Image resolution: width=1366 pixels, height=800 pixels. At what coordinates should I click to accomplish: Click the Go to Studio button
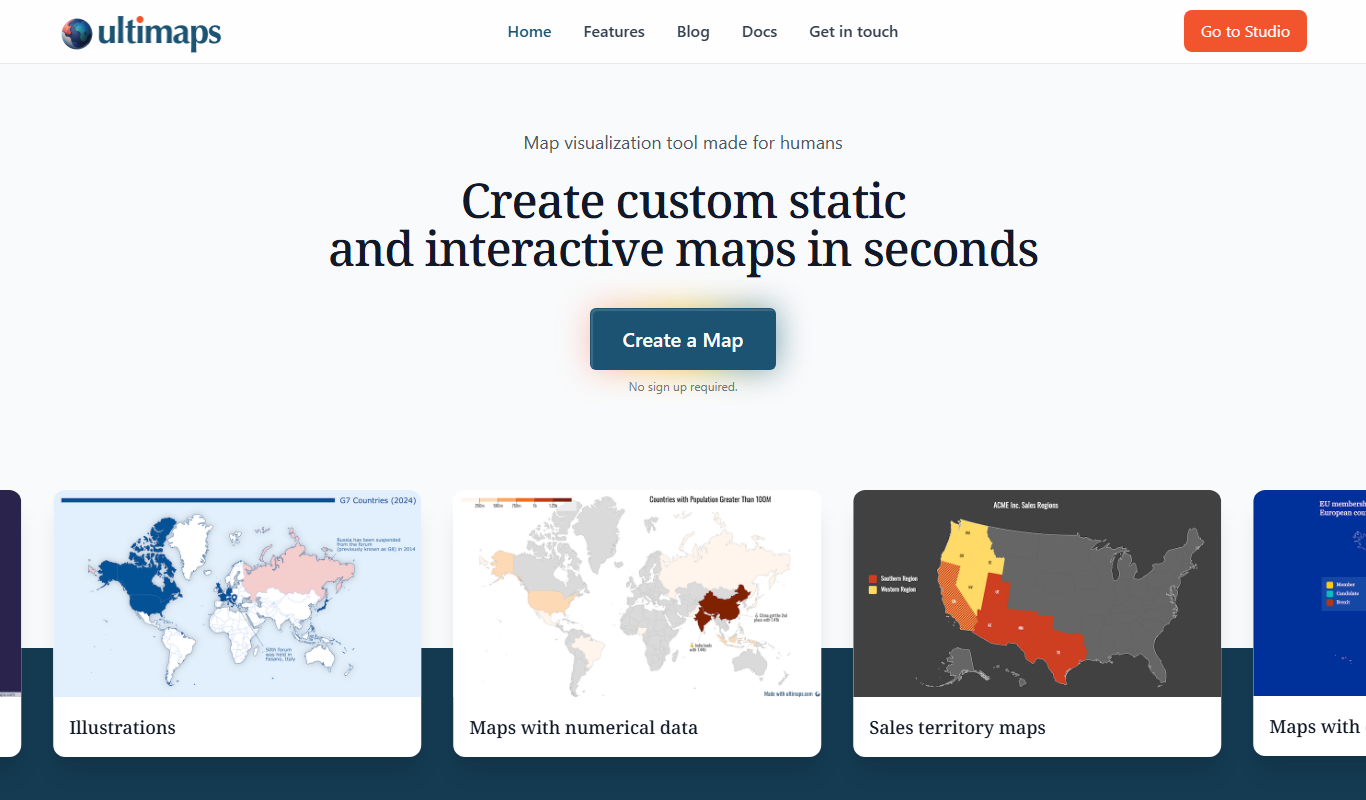coord(1245,31)
